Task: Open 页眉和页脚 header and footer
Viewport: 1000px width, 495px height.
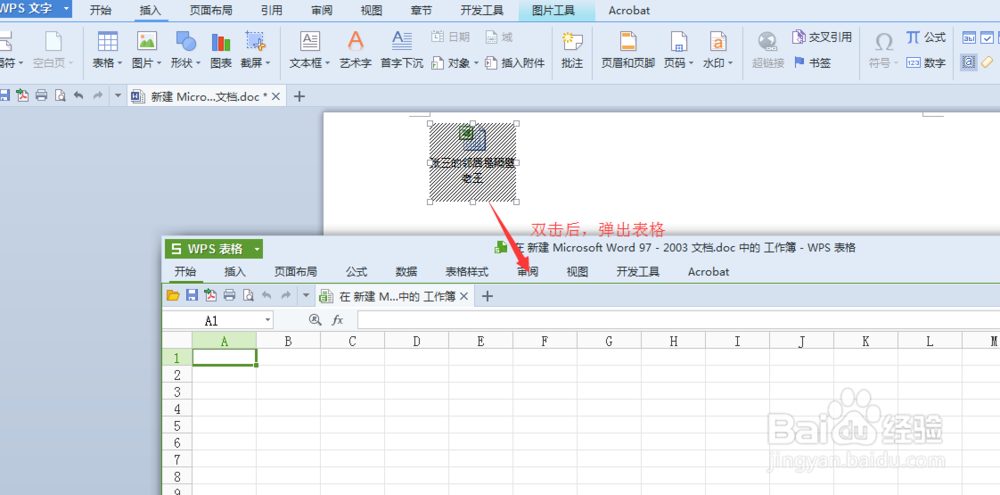Action: pyautogui.click(x=628, y=50)
